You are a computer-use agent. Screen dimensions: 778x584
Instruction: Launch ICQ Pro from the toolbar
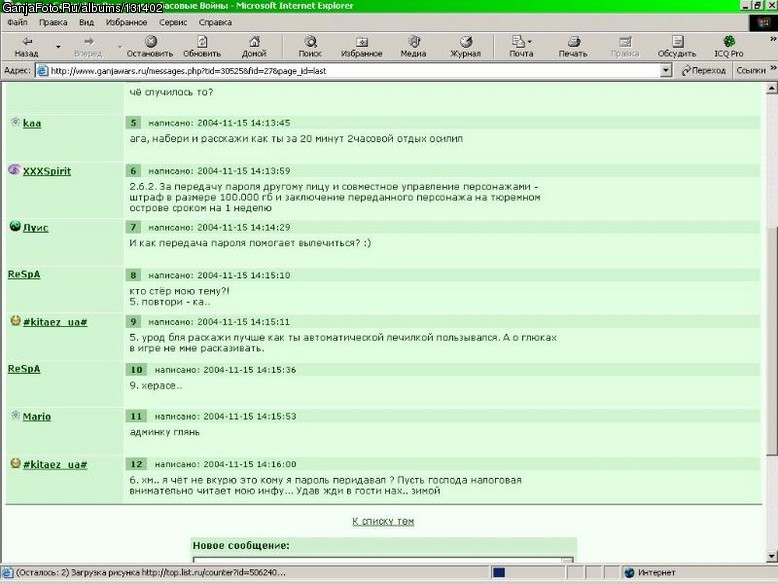point(728,47)
